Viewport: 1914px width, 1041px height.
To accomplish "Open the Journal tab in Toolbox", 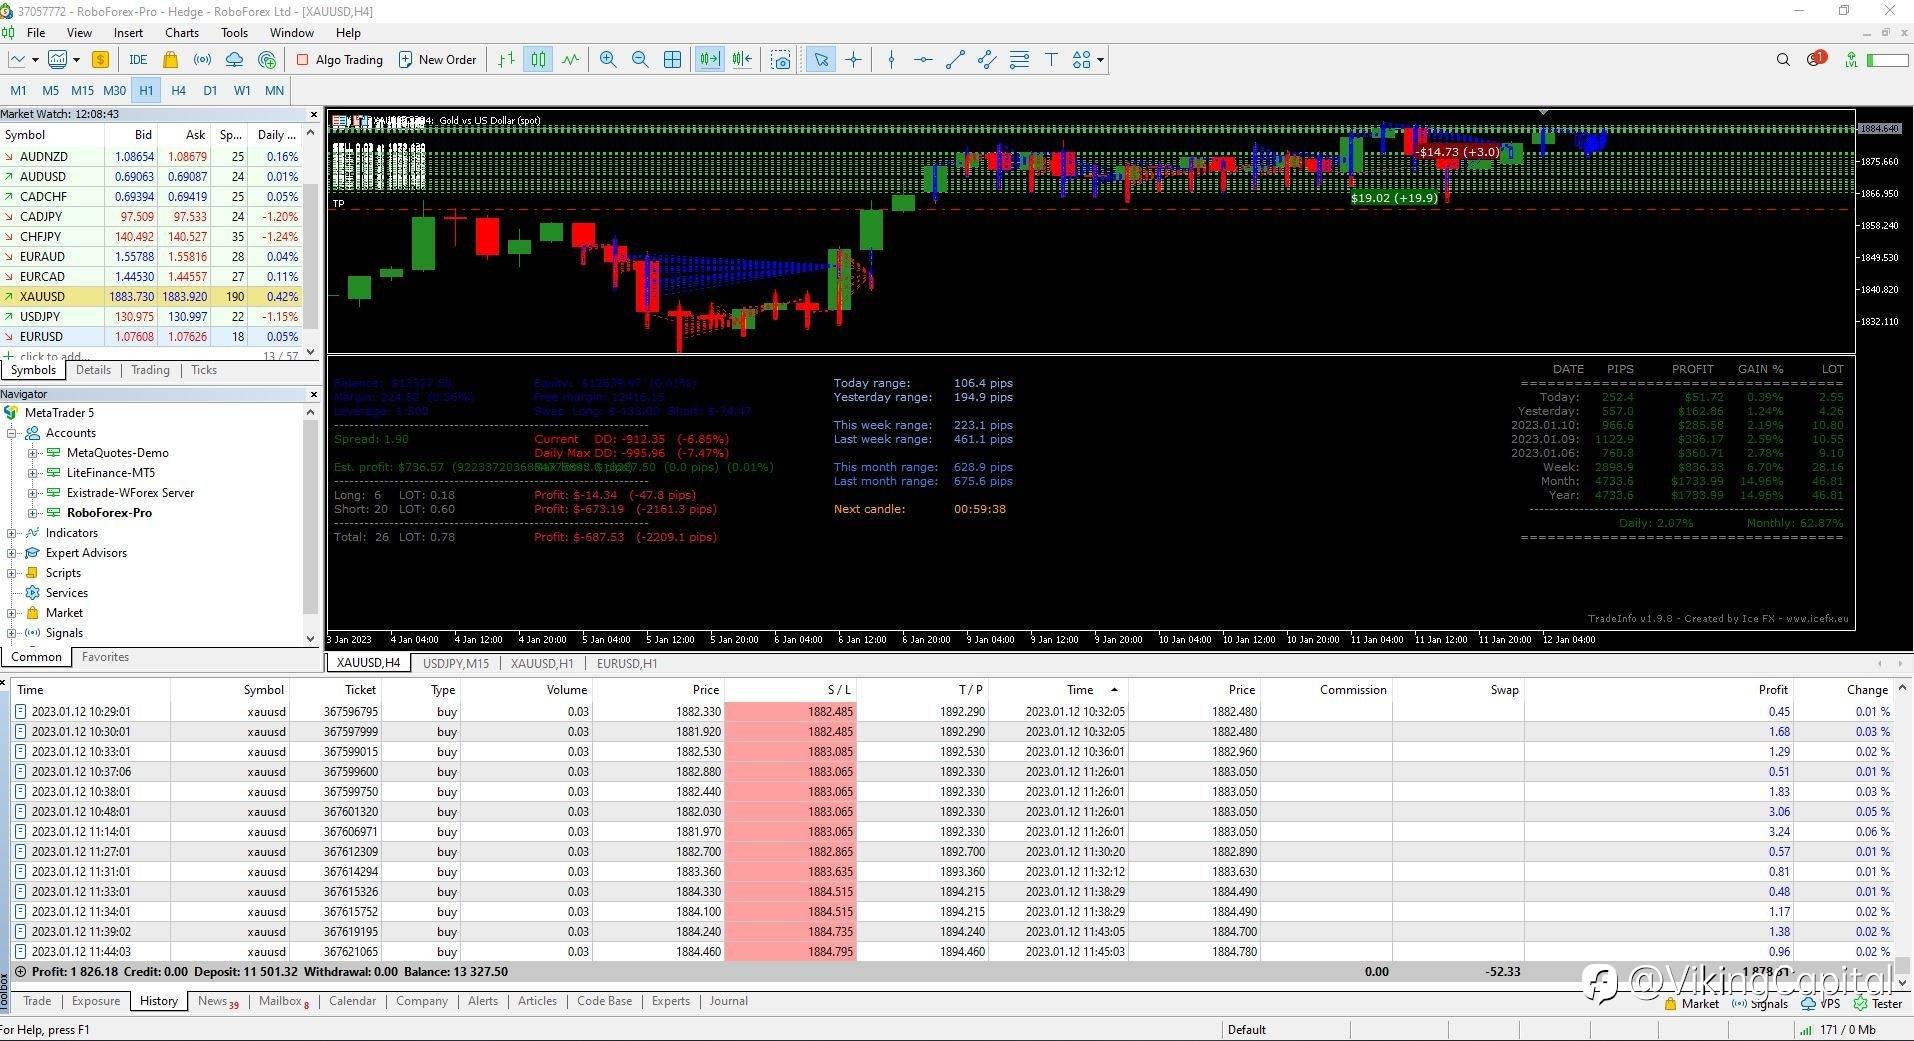I will tap(728, 1001).
